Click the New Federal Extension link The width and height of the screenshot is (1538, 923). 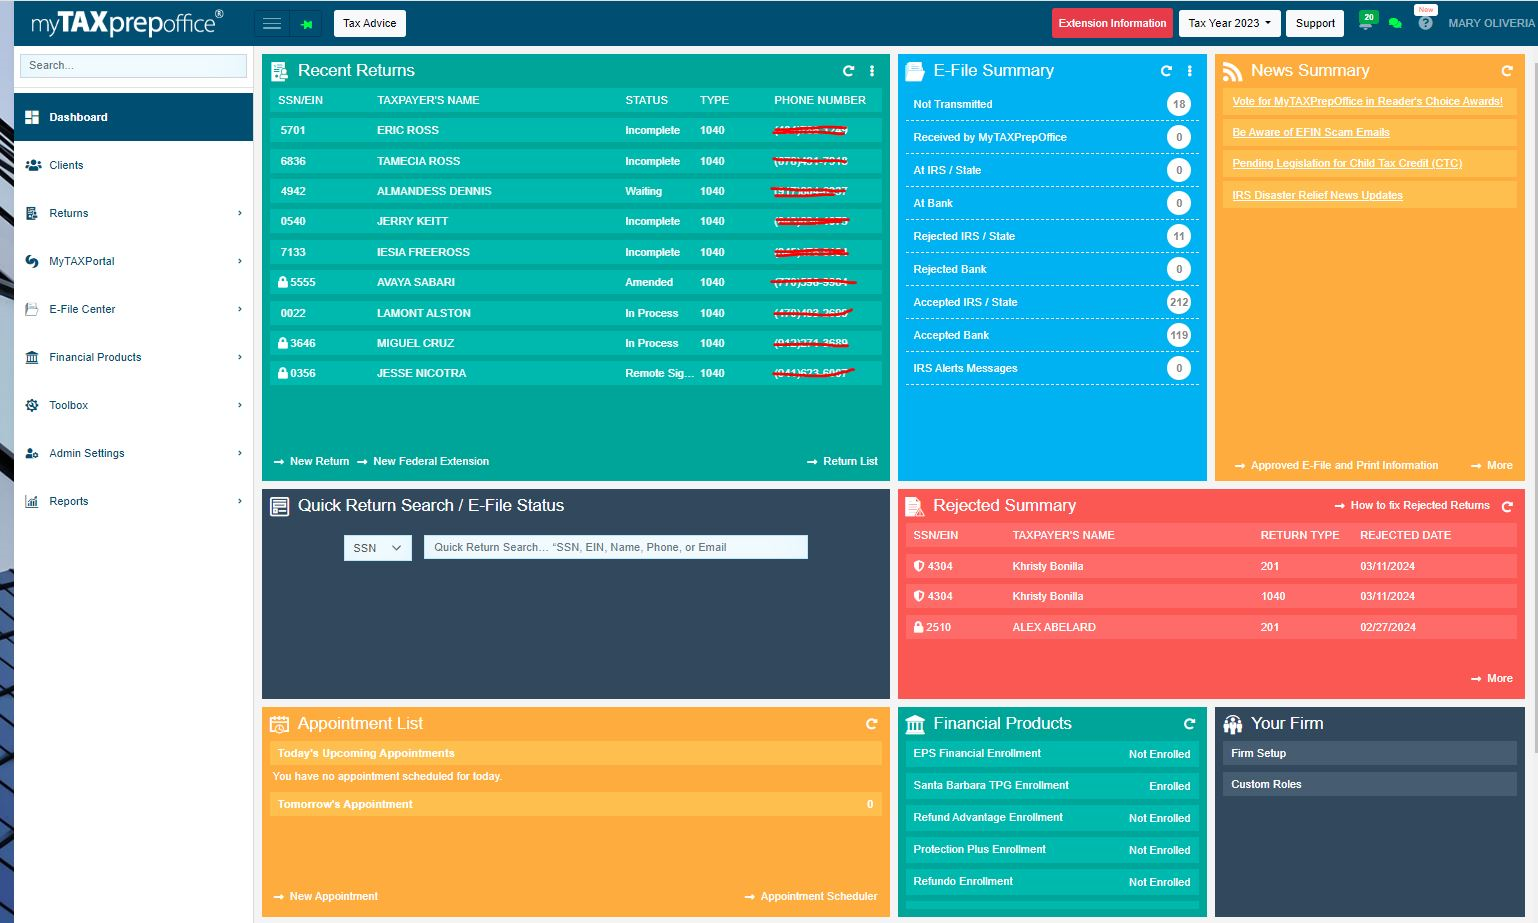423,461
